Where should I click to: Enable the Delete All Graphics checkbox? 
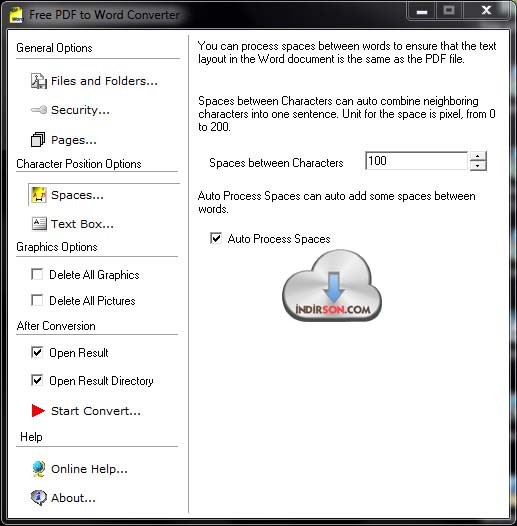click(37, 274)
